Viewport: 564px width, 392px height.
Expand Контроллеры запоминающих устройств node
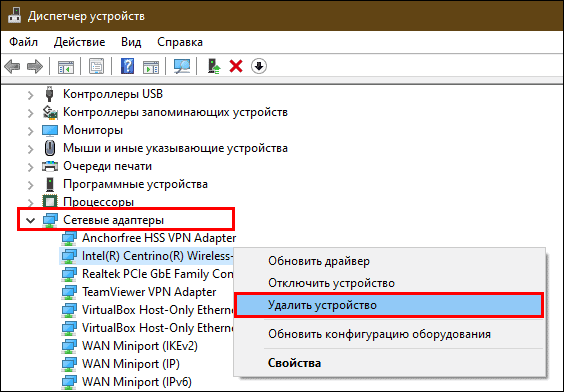point(31,113)
